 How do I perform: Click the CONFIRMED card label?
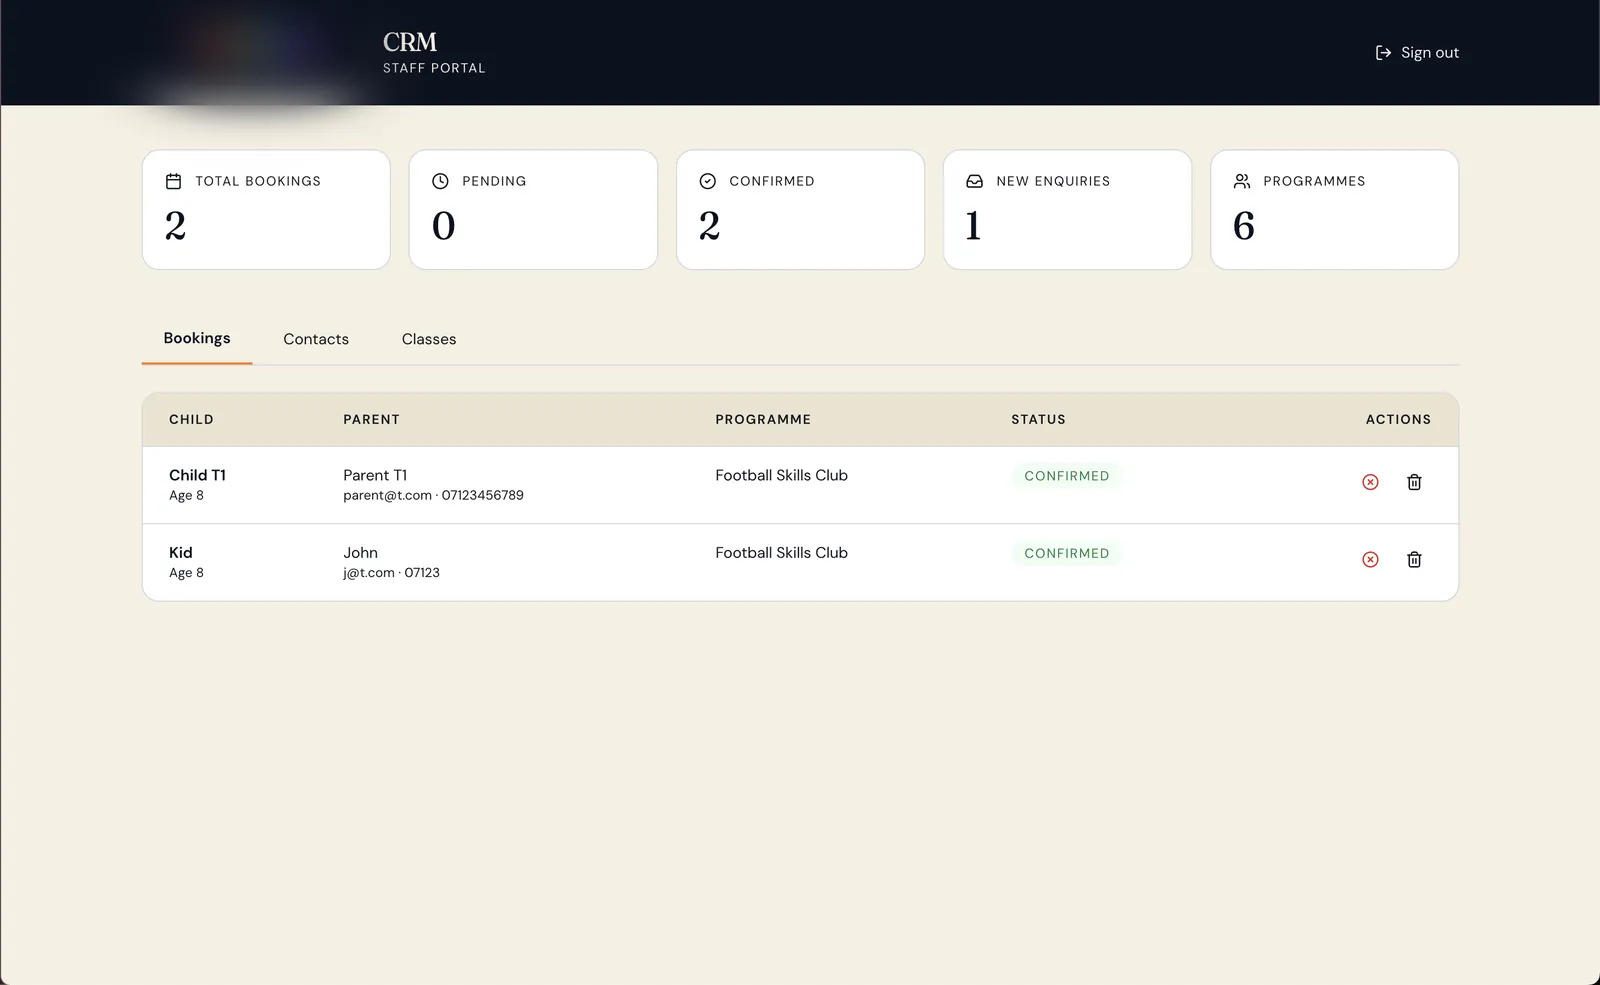(772, 181)
